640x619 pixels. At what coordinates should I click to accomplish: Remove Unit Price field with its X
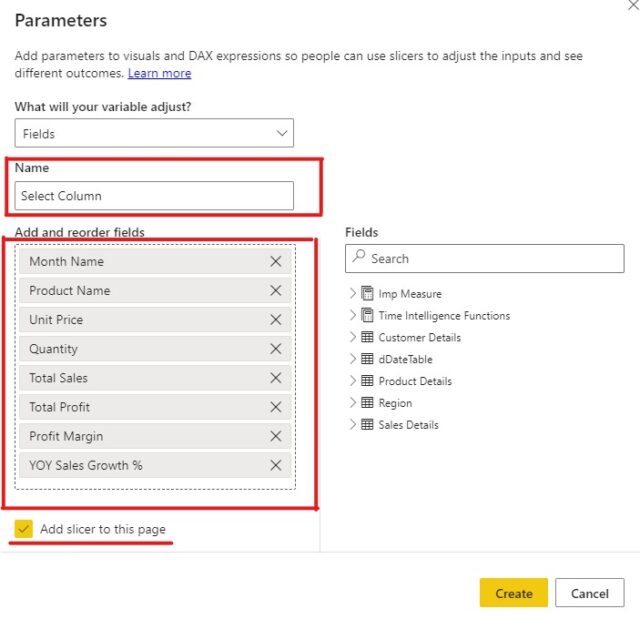tap(276, 319)
